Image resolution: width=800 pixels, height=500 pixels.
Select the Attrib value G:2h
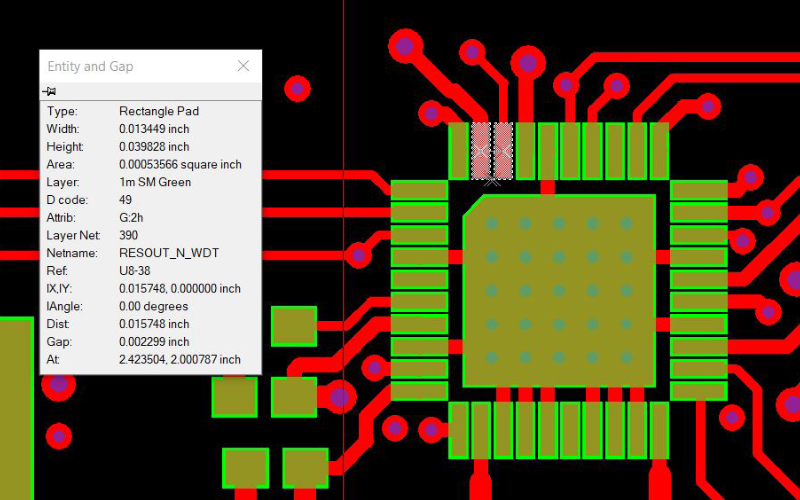coord(132,218)
